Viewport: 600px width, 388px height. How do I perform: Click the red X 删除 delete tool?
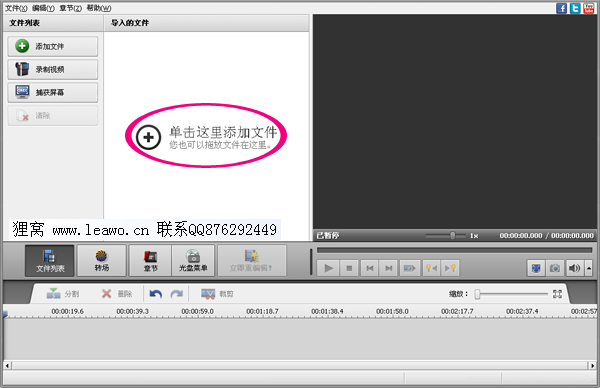point(117,294)
